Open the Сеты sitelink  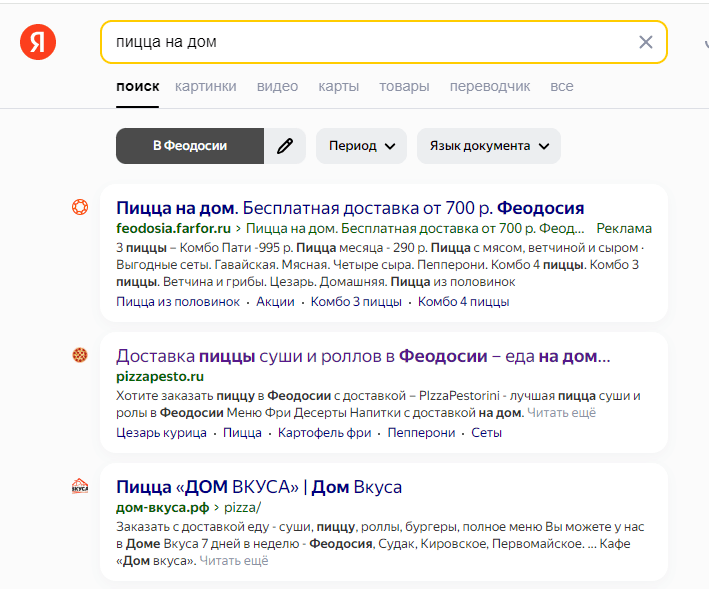487,433
